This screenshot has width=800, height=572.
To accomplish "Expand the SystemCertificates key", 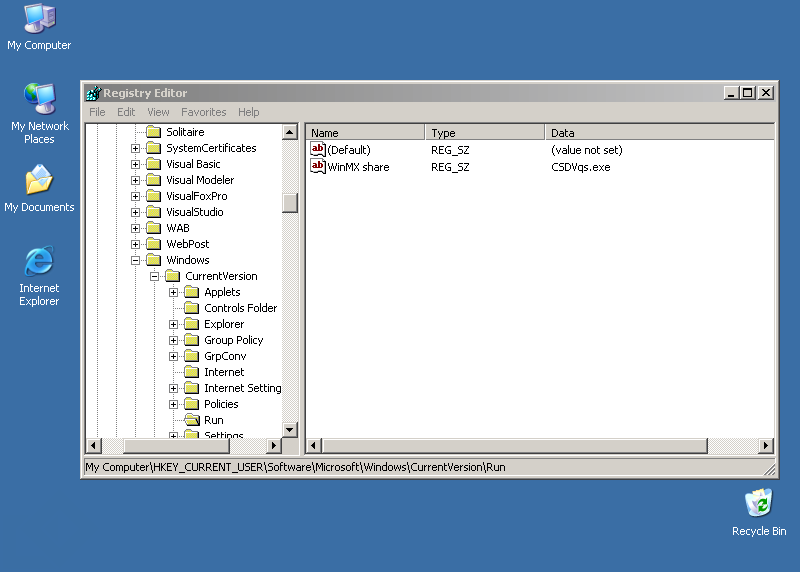I will pyautogui.click(x=135, y=148).
